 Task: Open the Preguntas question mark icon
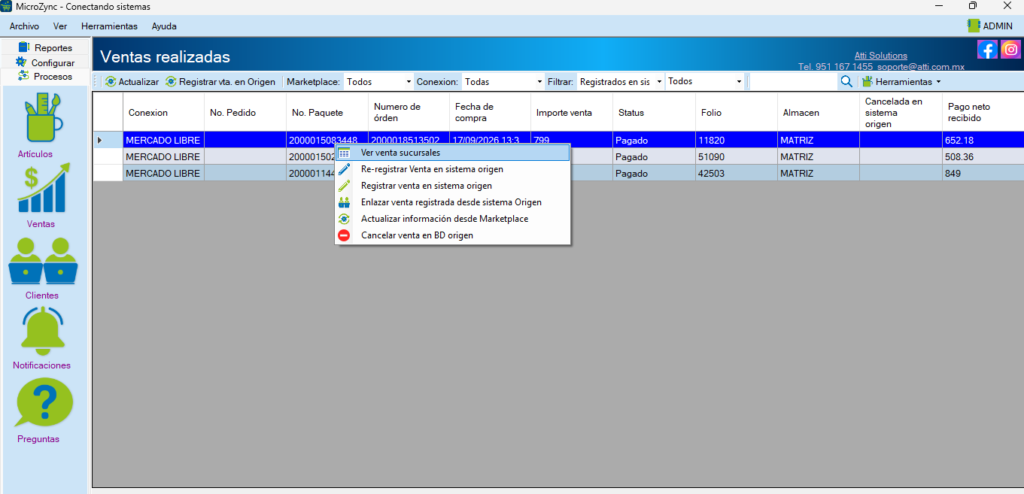[44, 403]
